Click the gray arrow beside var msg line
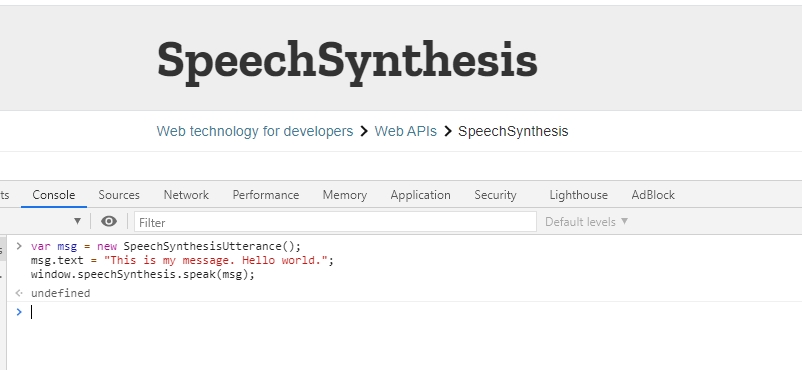This screenshot has height=370, width=802. tap(19, 246)
